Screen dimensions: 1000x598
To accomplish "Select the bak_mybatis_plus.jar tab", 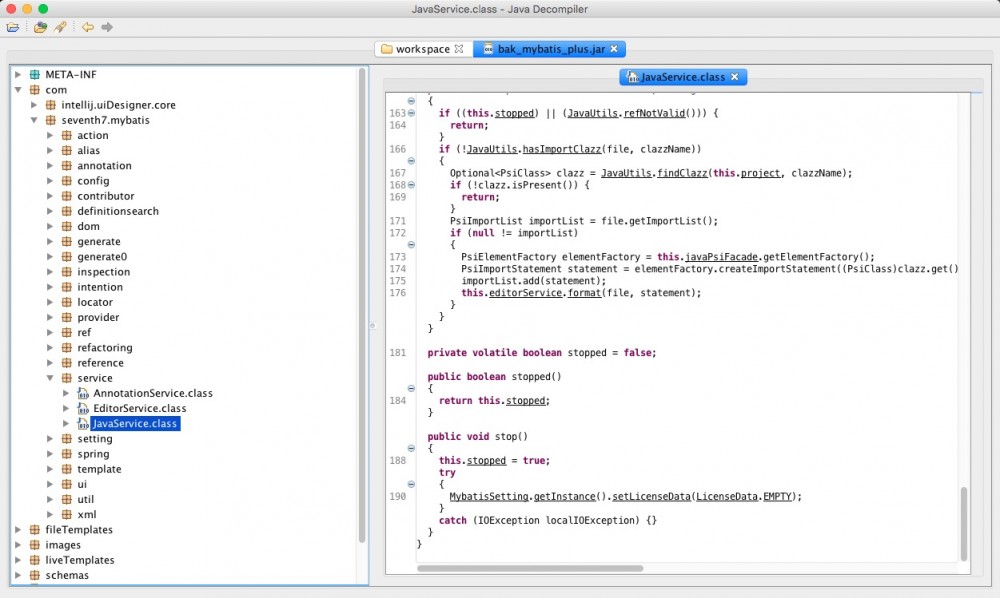I will coord(551,49).
